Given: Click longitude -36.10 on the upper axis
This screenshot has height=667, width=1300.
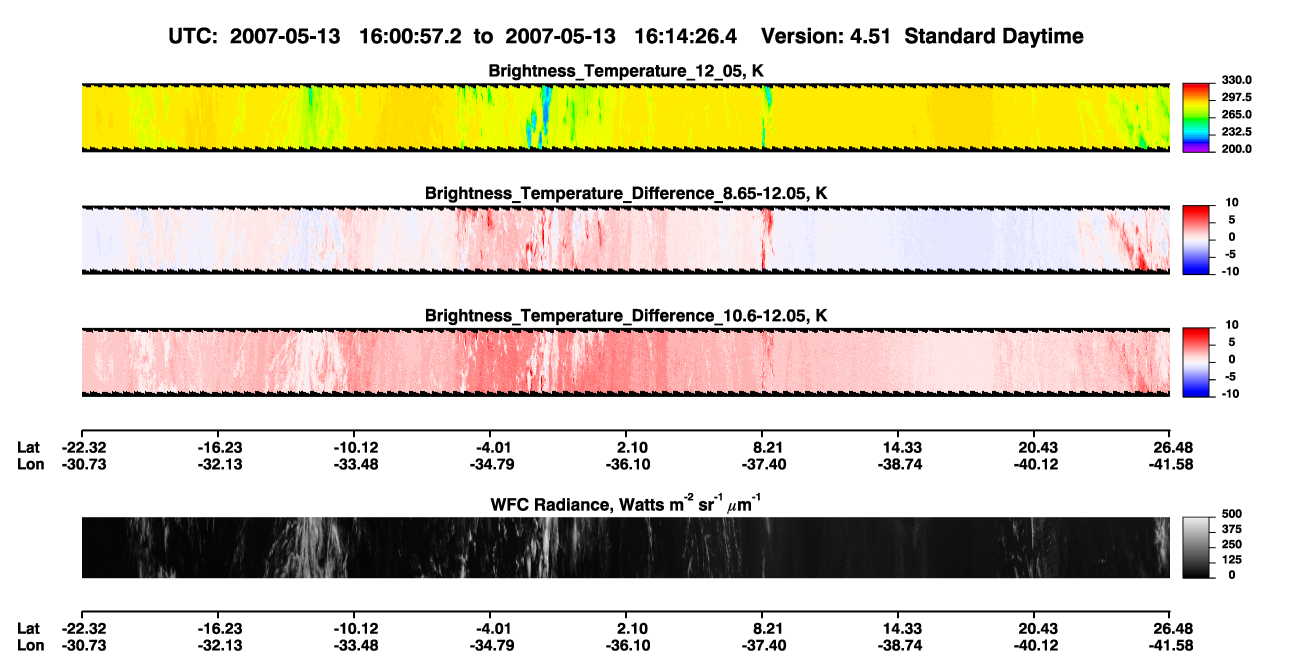Looking at the screenshot, I should point(628,464).
